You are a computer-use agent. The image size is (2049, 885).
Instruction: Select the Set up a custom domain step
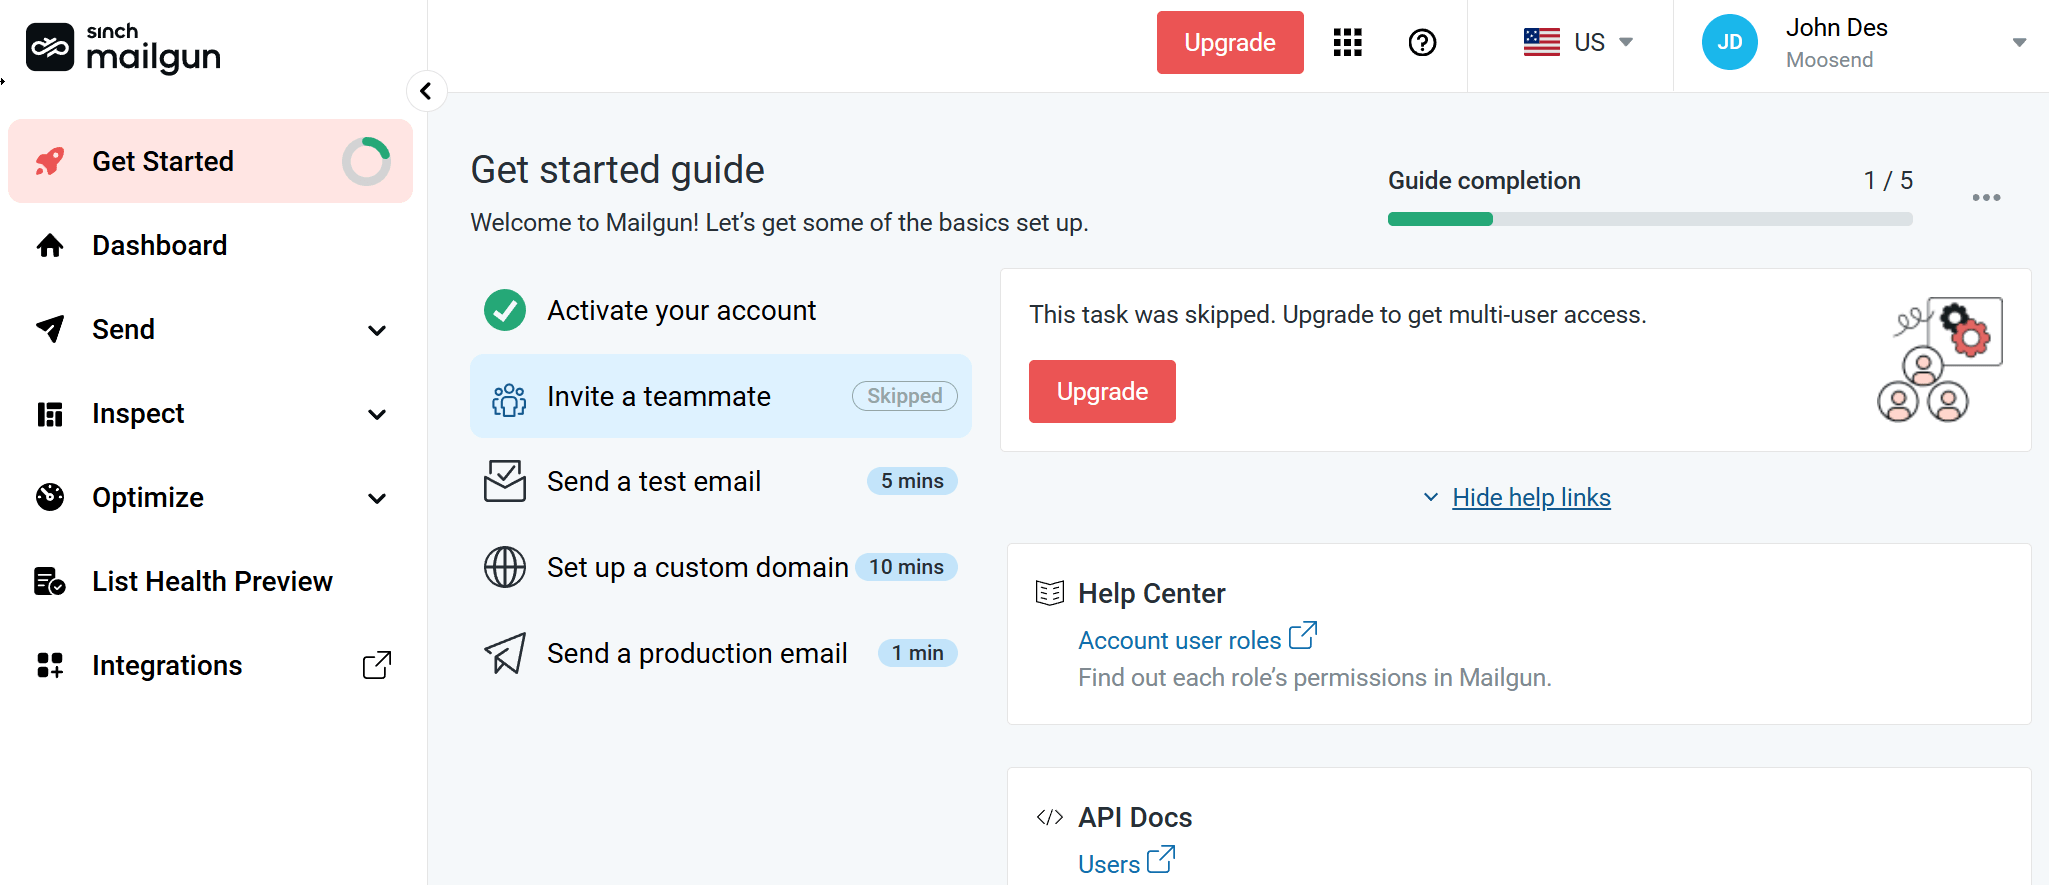[x=720, y=567]
